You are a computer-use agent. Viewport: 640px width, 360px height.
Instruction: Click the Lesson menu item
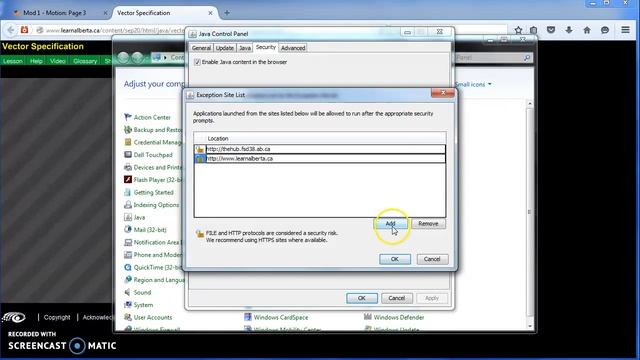(13, 61)
